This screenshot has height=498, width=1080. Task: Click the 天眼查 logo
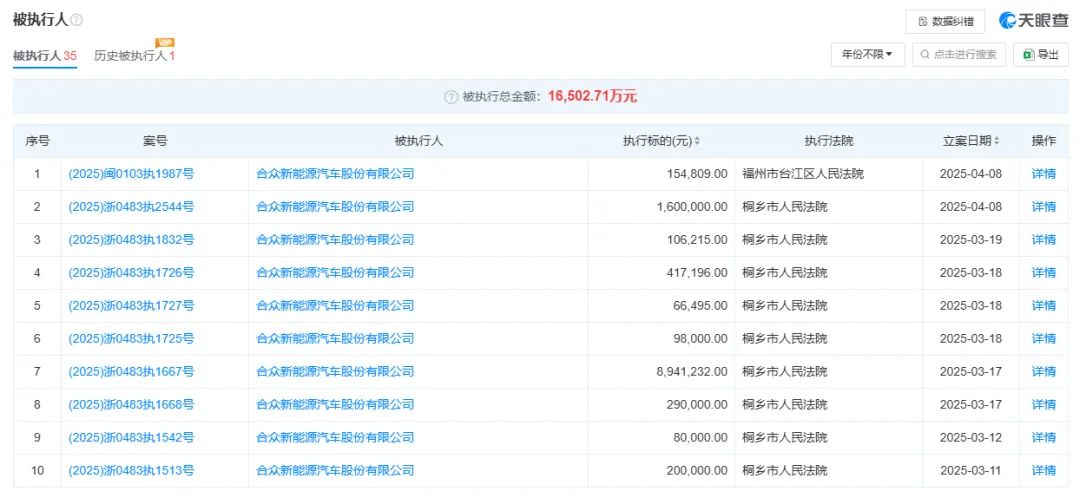click(x=1033, y=21)
